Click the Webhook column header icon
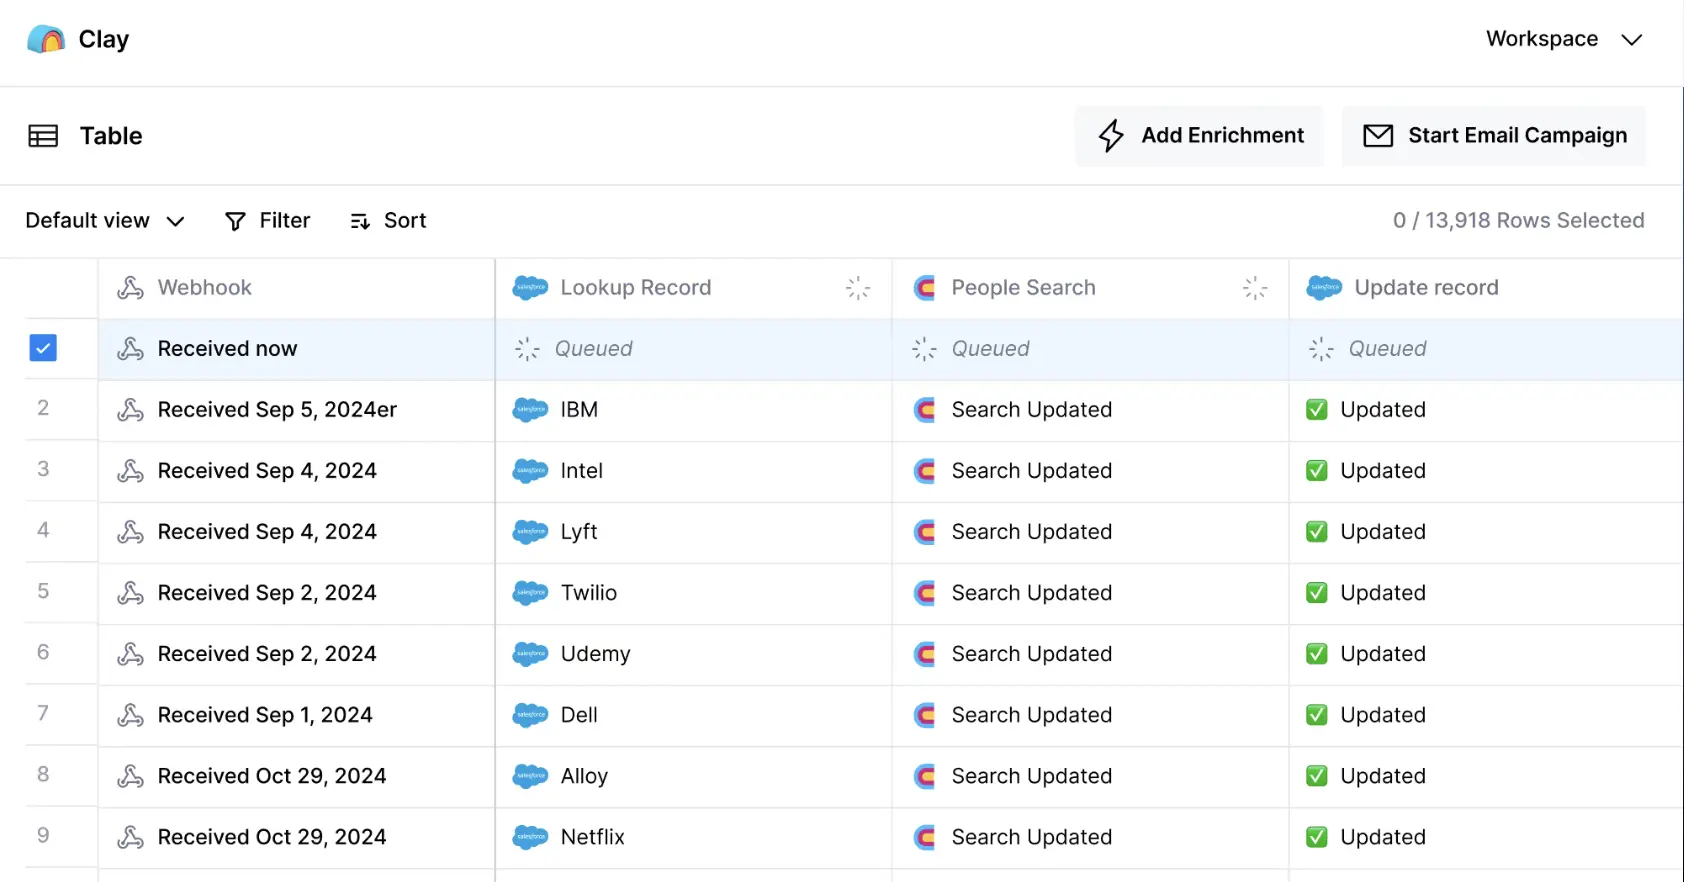 tap(131, 288)
